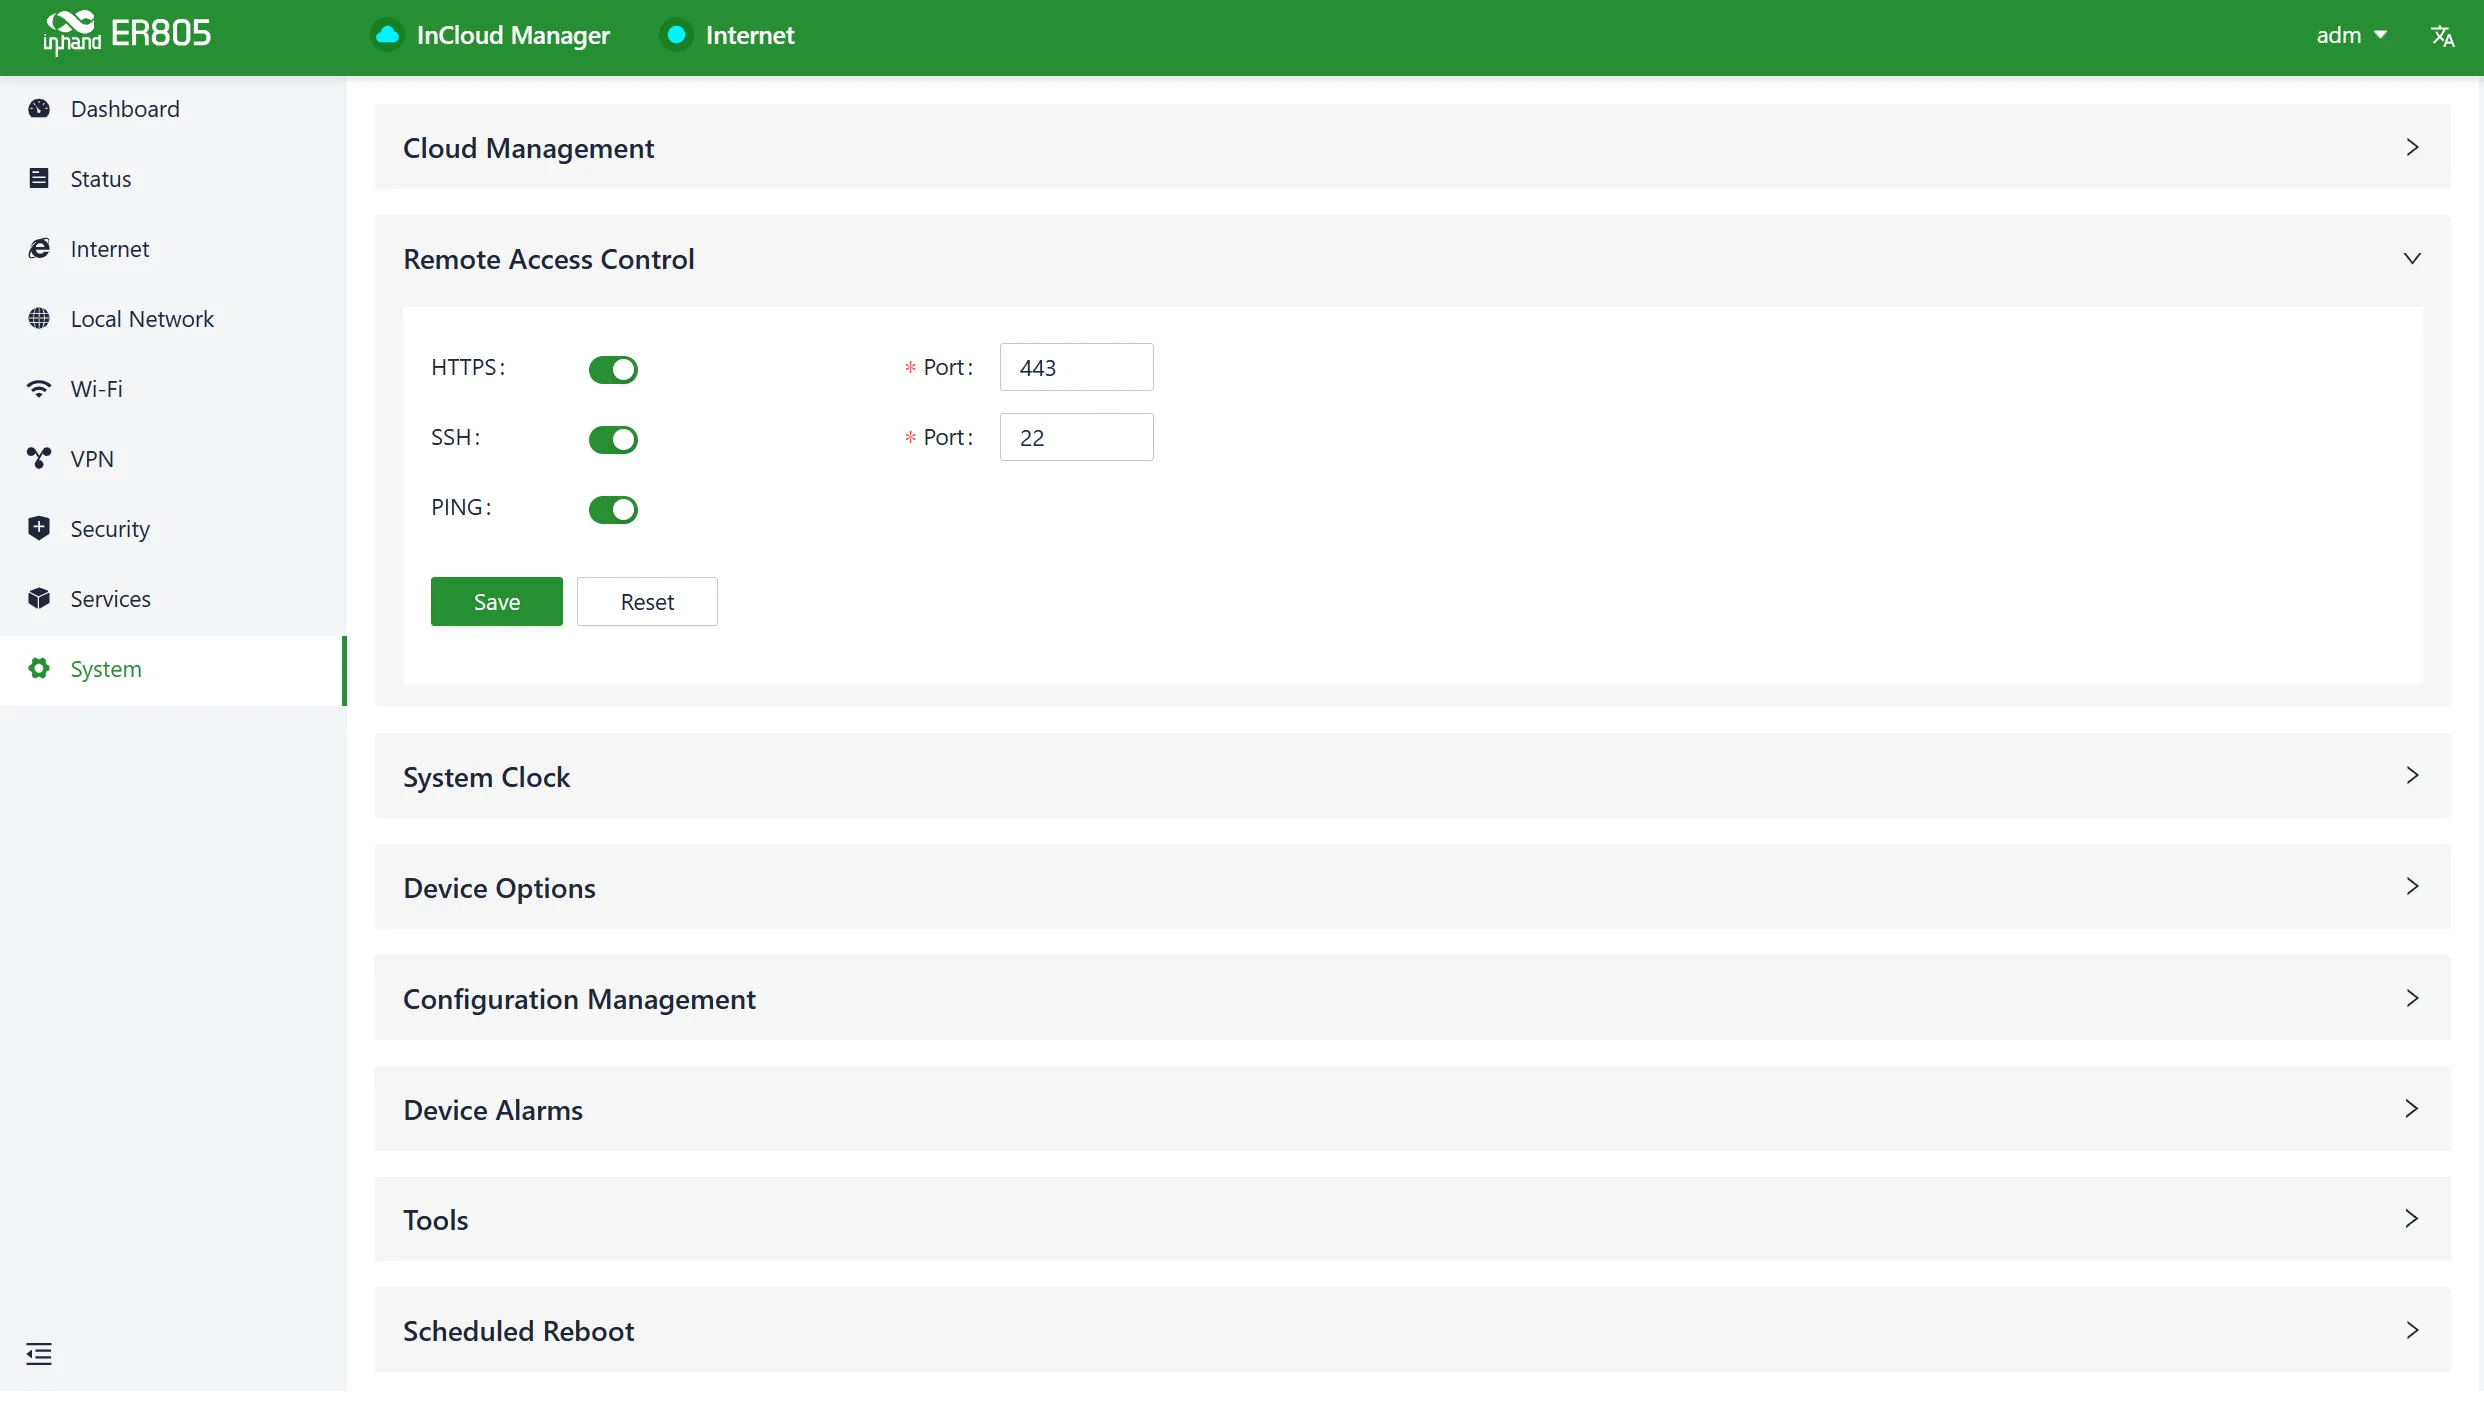Image resolution: width=2484 pixels, height=1401 pixels.
Task: Switch off the PING toggle
Action: 613,510
